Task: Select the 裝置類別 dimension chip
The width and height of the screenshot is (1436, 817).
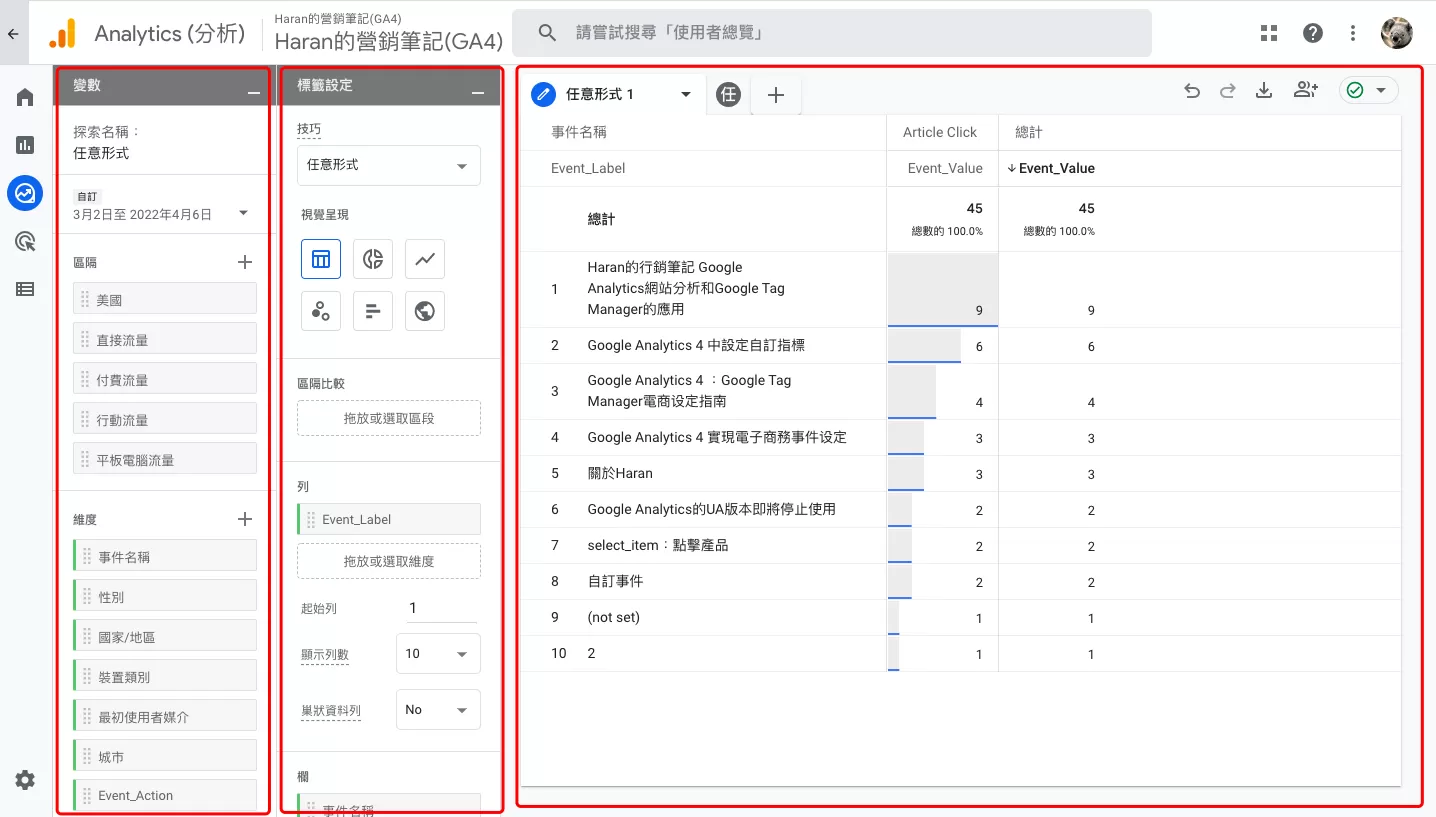Action: click(165, 677)
